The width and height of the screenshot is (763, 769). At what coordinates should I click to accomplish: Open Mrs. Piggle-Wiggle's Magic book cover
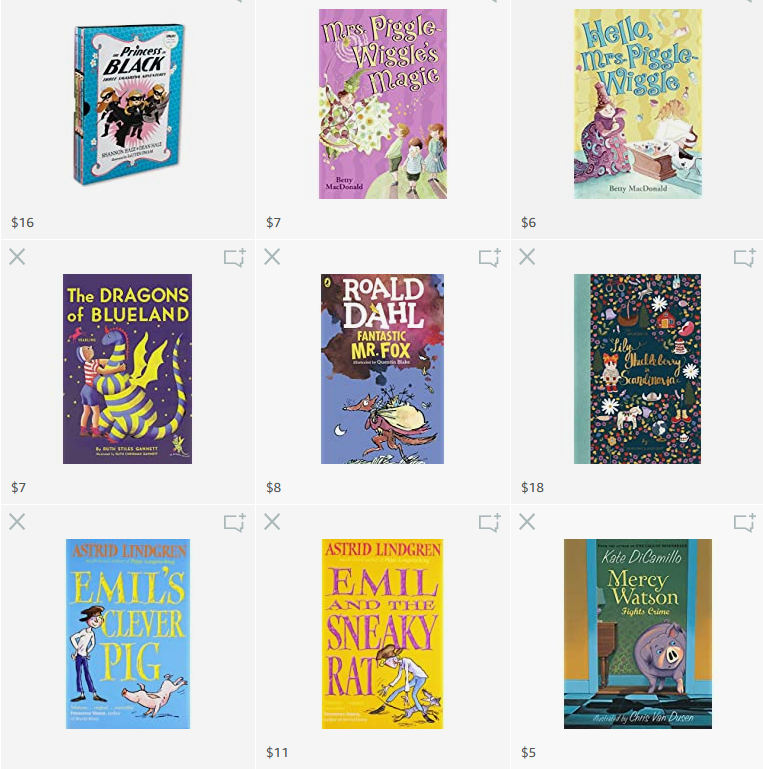point(383,104)
